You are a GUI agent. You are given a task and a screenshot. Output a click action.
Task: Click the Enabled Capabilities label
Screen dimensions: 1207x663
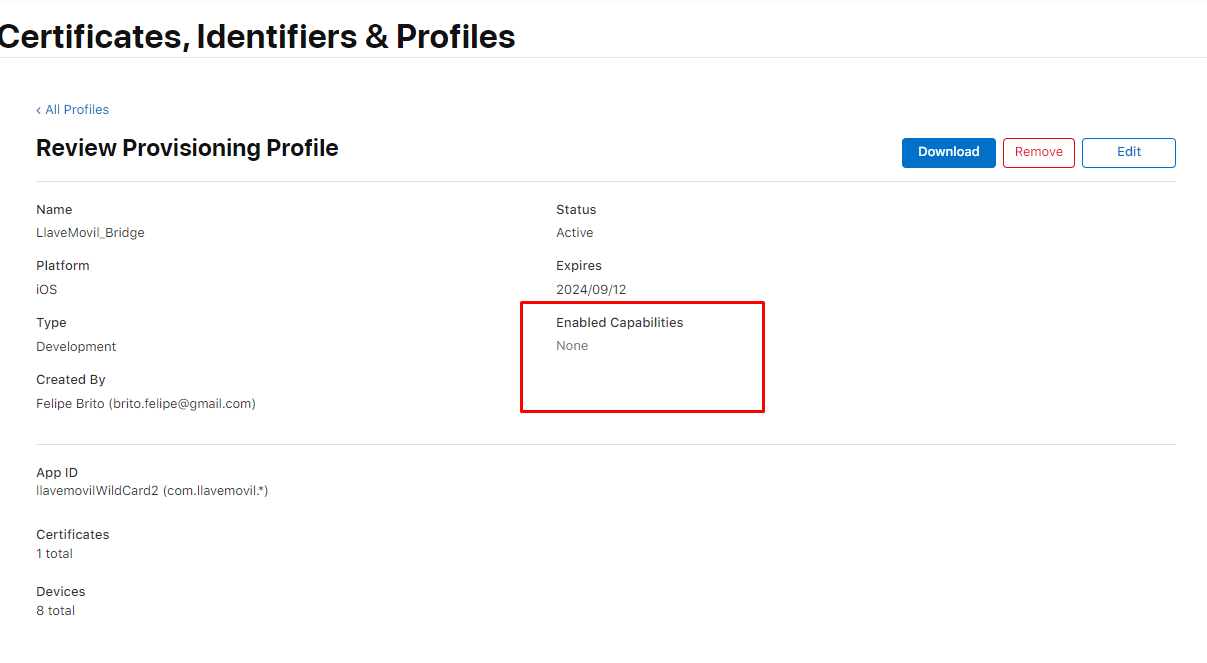(x=619, y=323)
